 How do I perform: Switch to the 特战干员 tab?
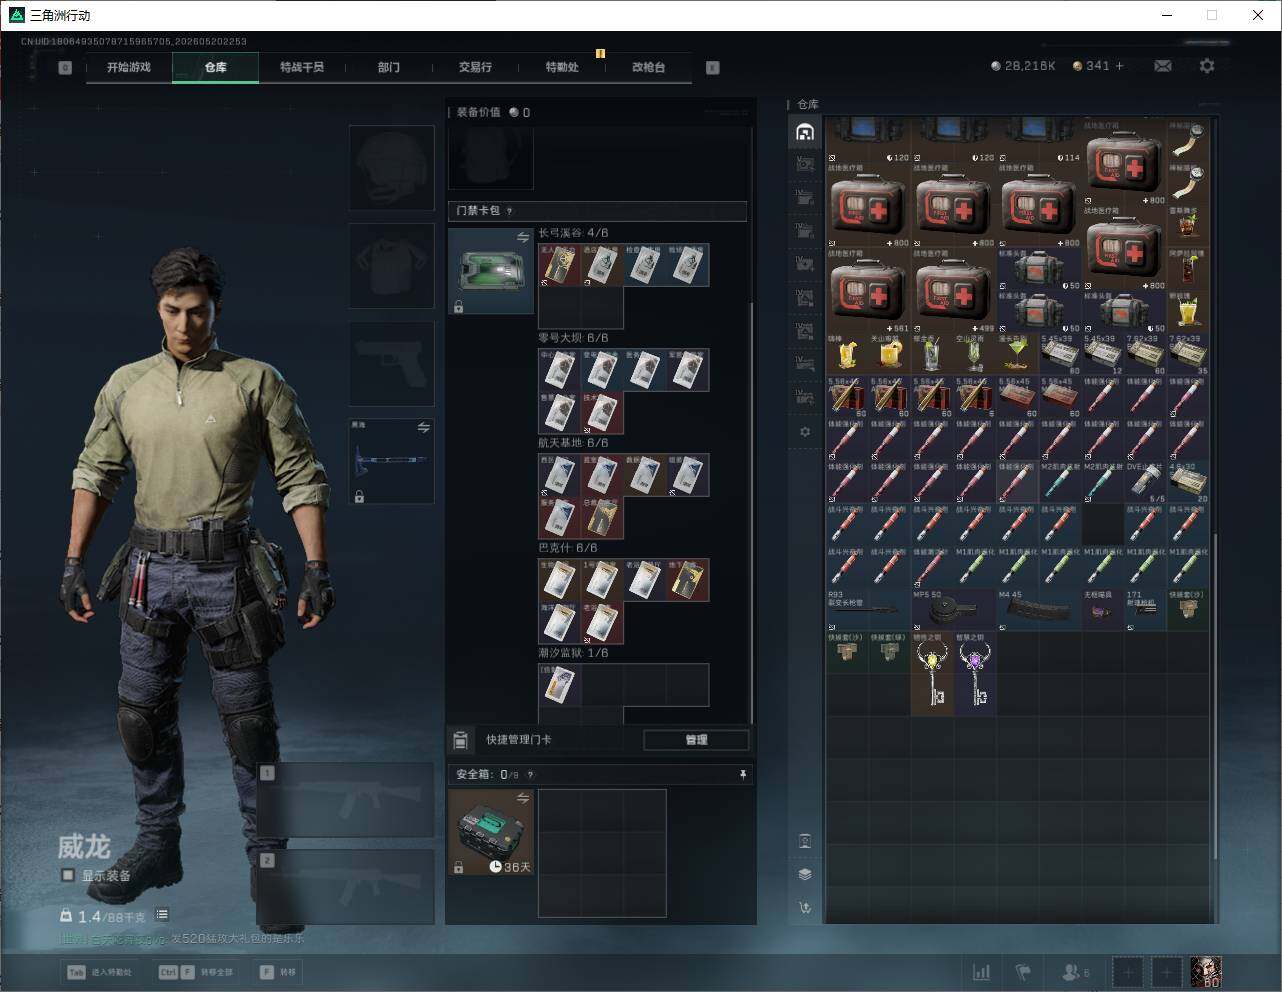(302, 67)
